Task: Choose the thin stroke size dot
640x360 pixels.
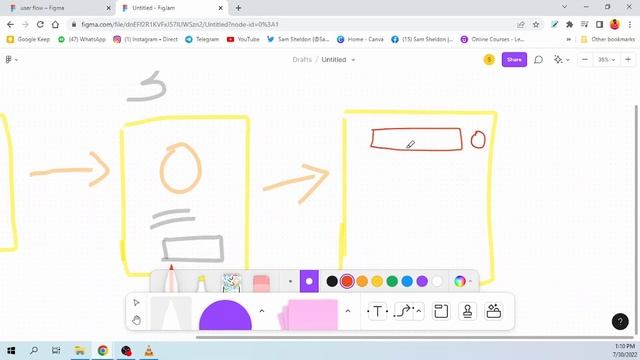Action: coord(290,281)
